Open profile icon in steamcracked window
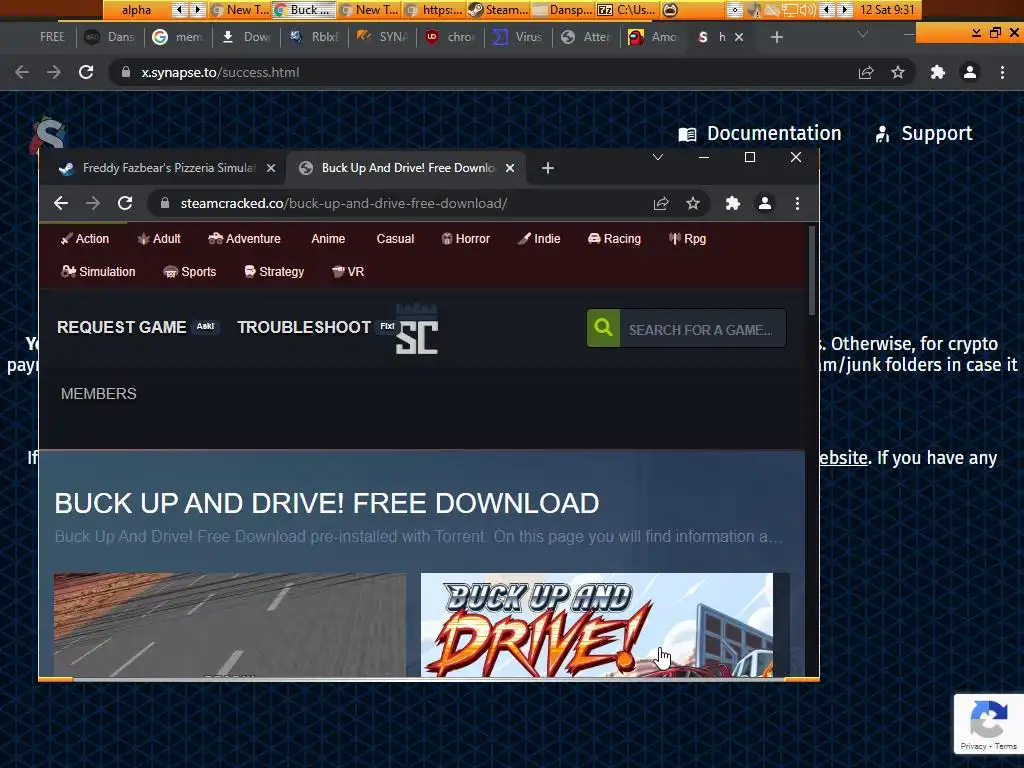This screenshot has width=1024, height=768. click(x=765, y=203)
